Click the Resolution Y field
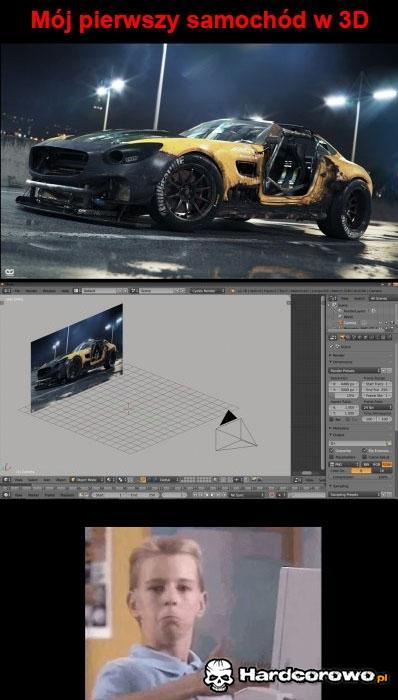 pos(344,390)
